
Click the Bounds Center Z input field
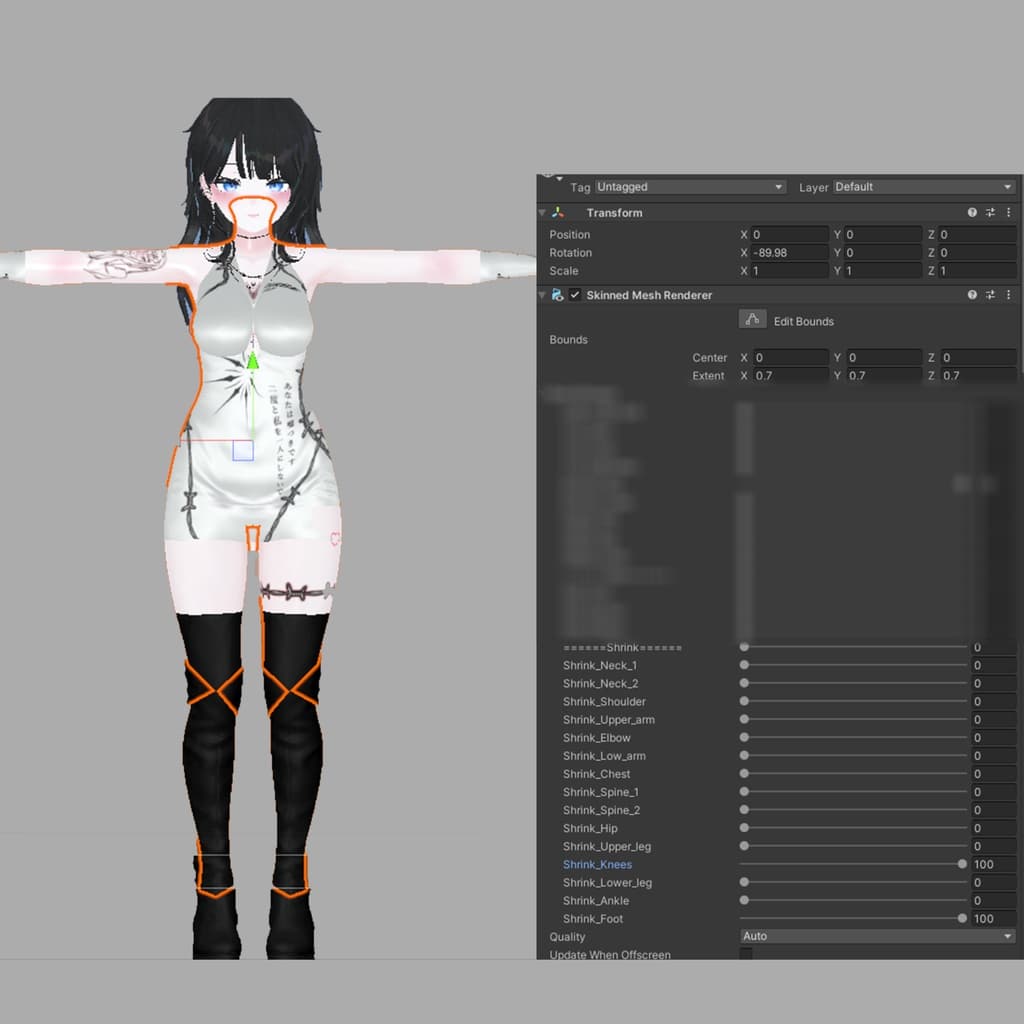point(978,357)
